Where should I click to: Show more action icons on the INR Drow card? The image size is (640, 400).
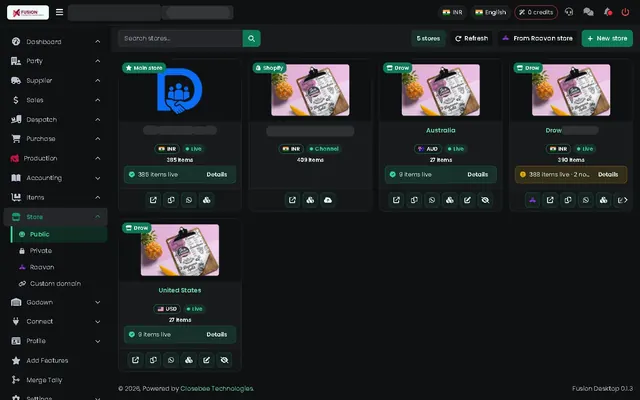(625, 200)
